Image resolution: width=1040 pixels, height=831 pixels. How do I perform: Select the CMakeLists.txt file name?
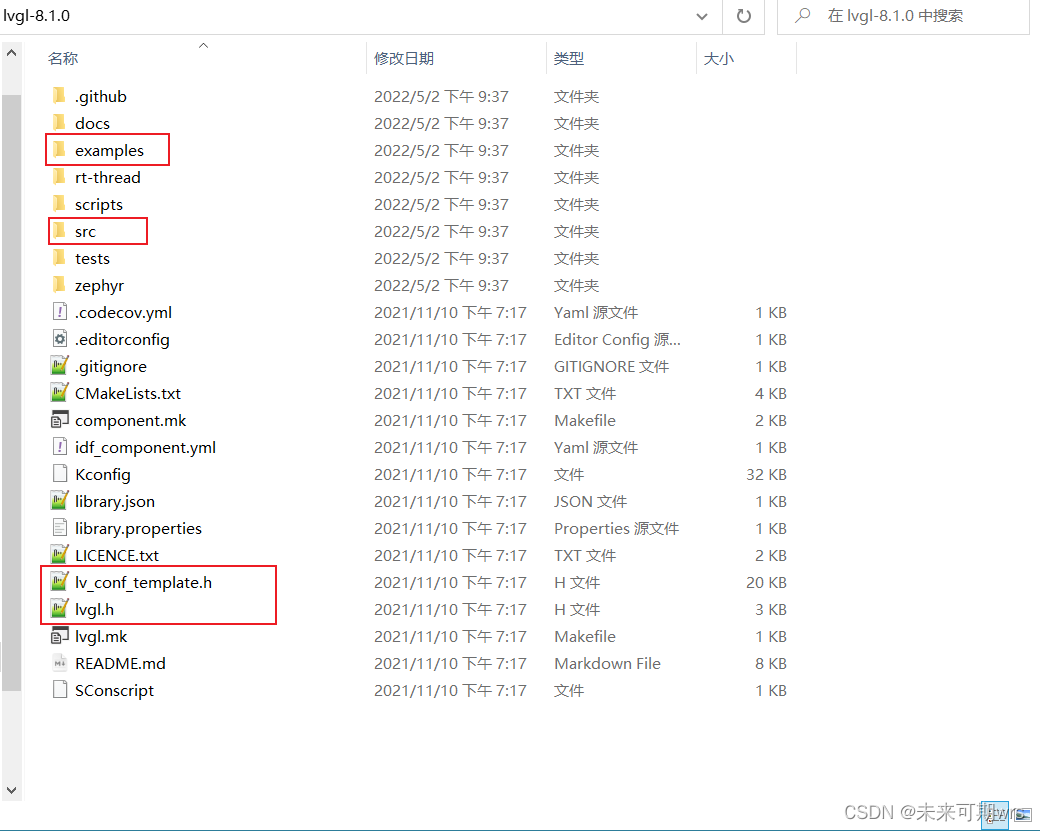128,393
